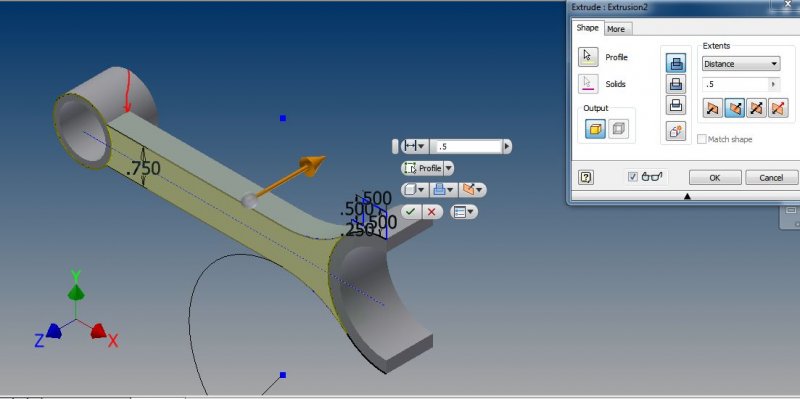The height and width of the screenshot is (399, 800).
Task: Select the Profile selection arrow button in dialog
Action: click(588, 57)
